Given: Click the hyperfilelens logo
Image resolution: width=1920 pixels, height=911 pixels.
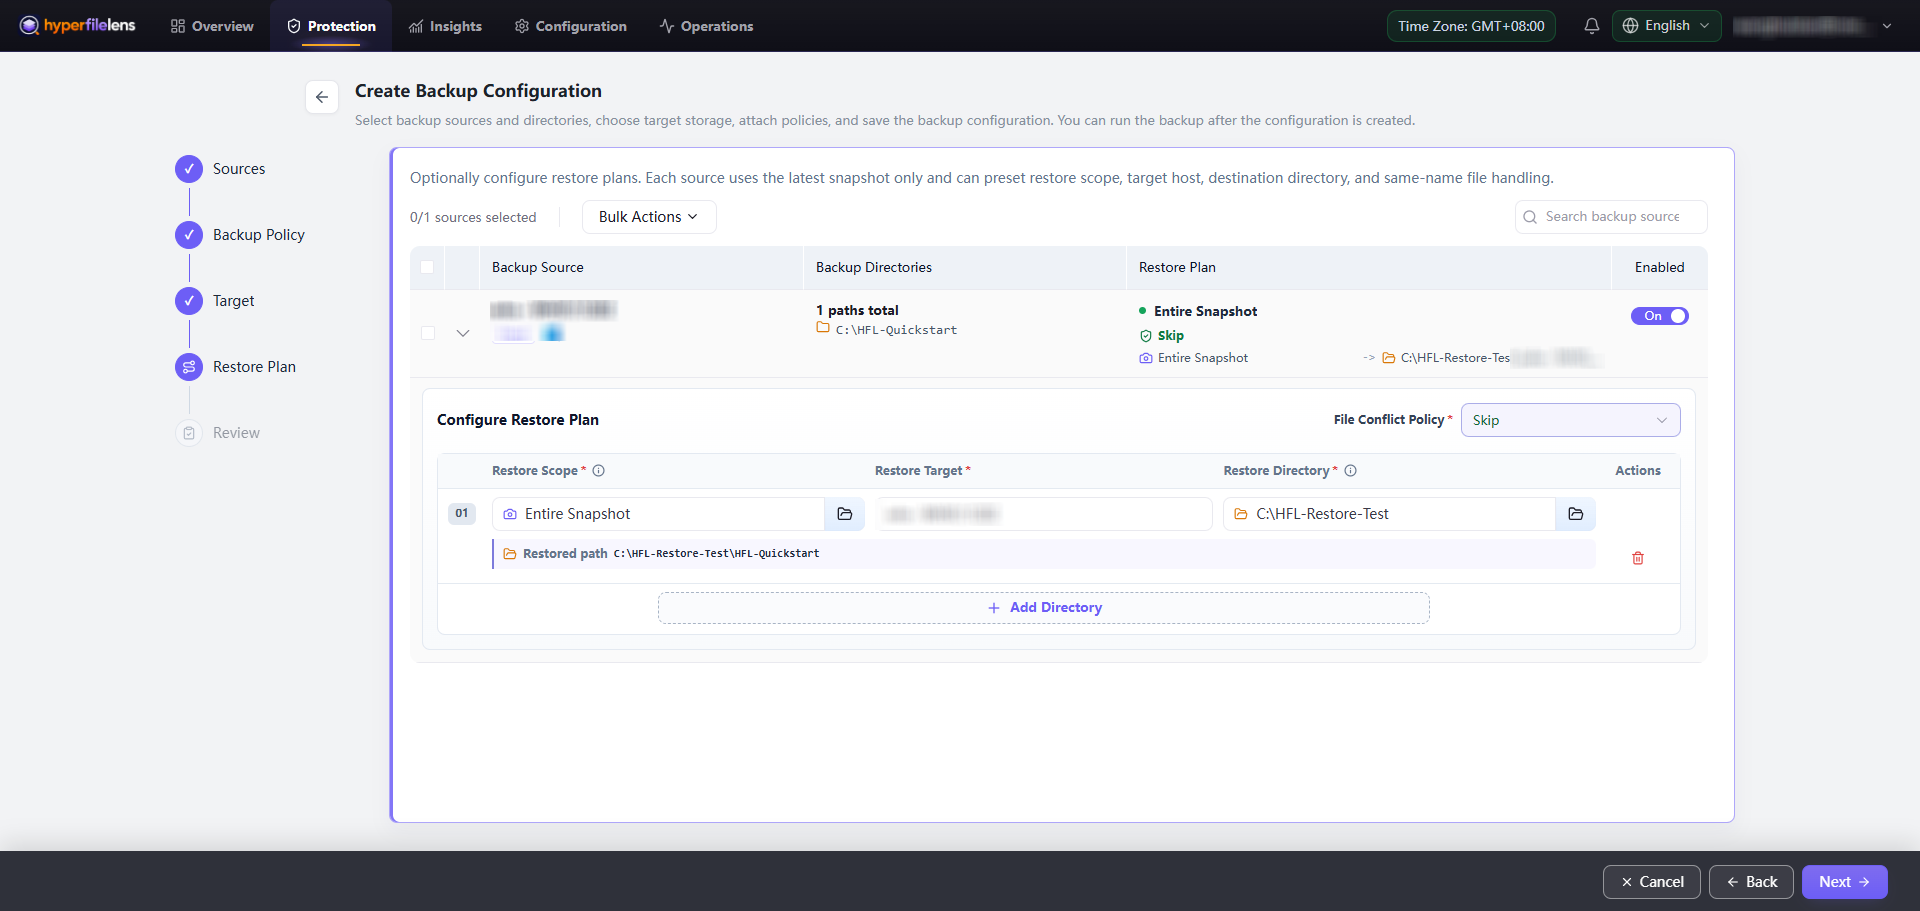Looking at the screenshot, I should point(77,25).
